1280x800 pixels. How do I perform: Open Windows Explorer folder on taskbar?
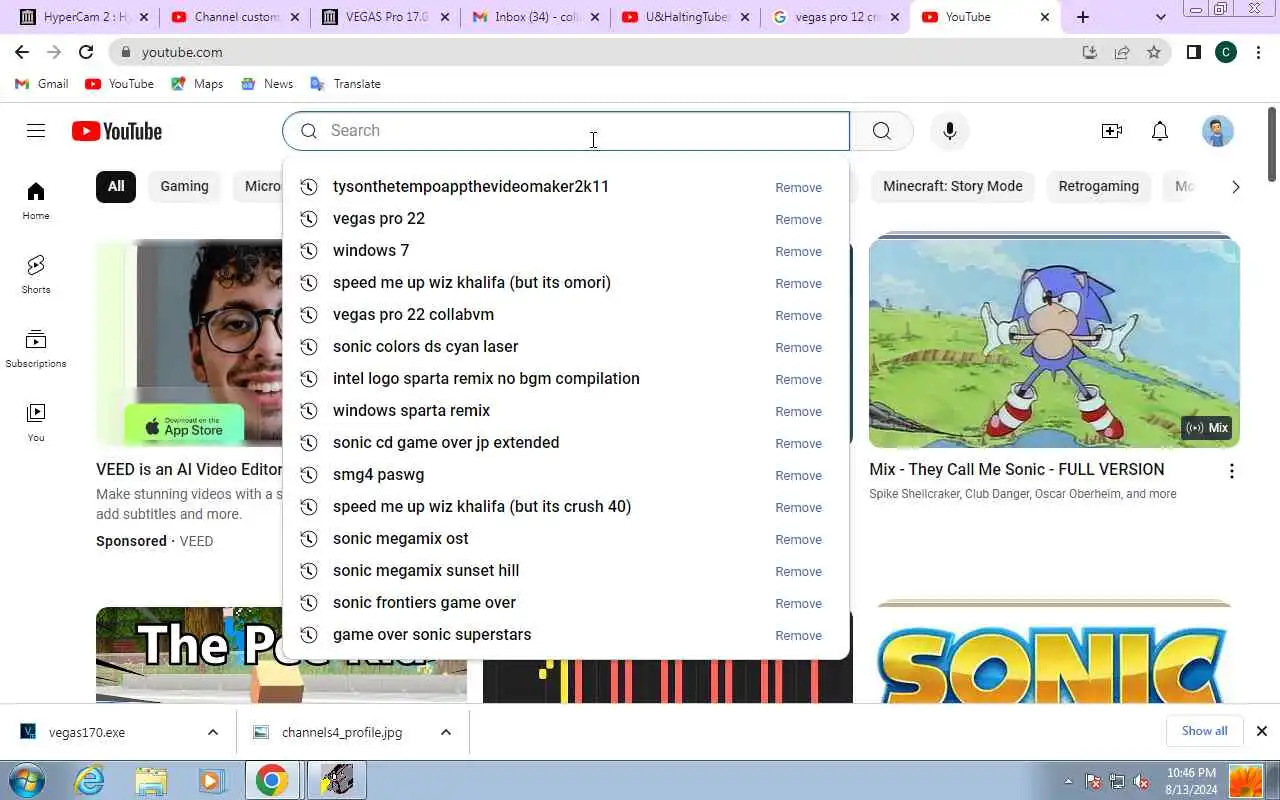(x=151, y=780)
